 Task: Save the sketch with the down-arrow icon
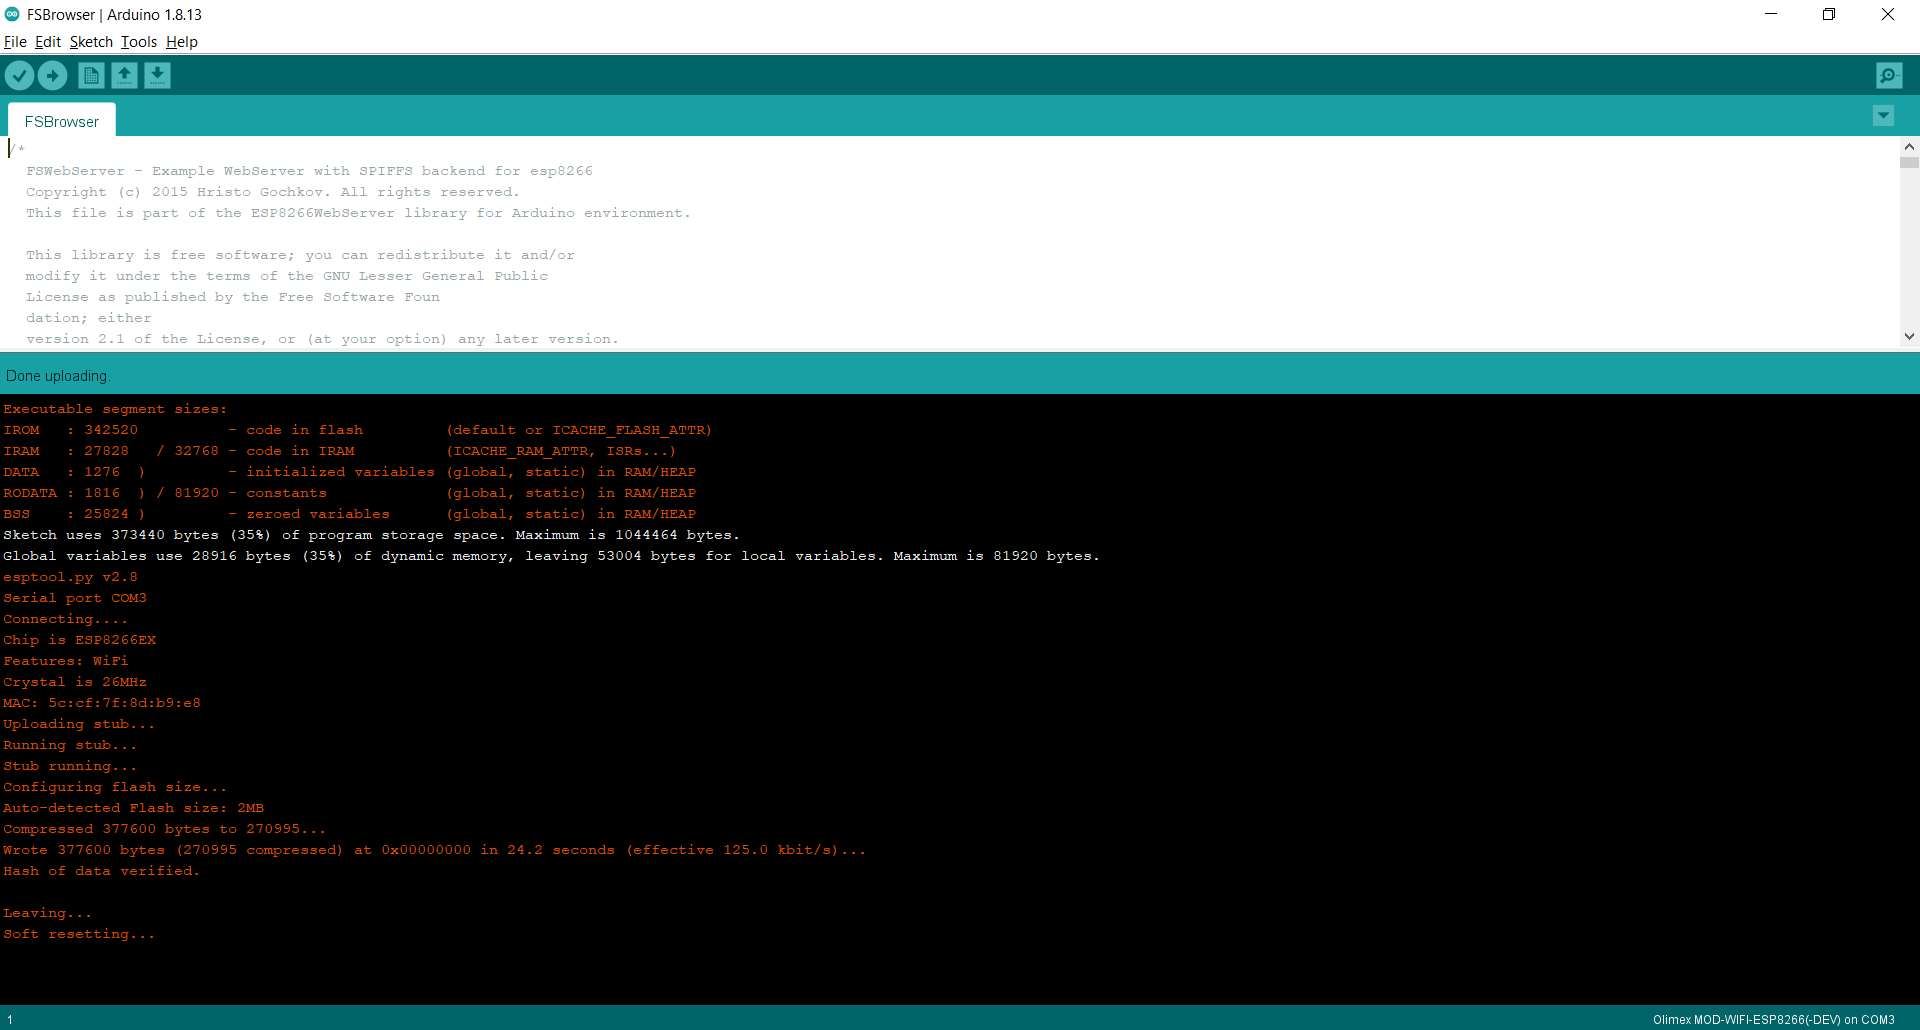[157, 76]
